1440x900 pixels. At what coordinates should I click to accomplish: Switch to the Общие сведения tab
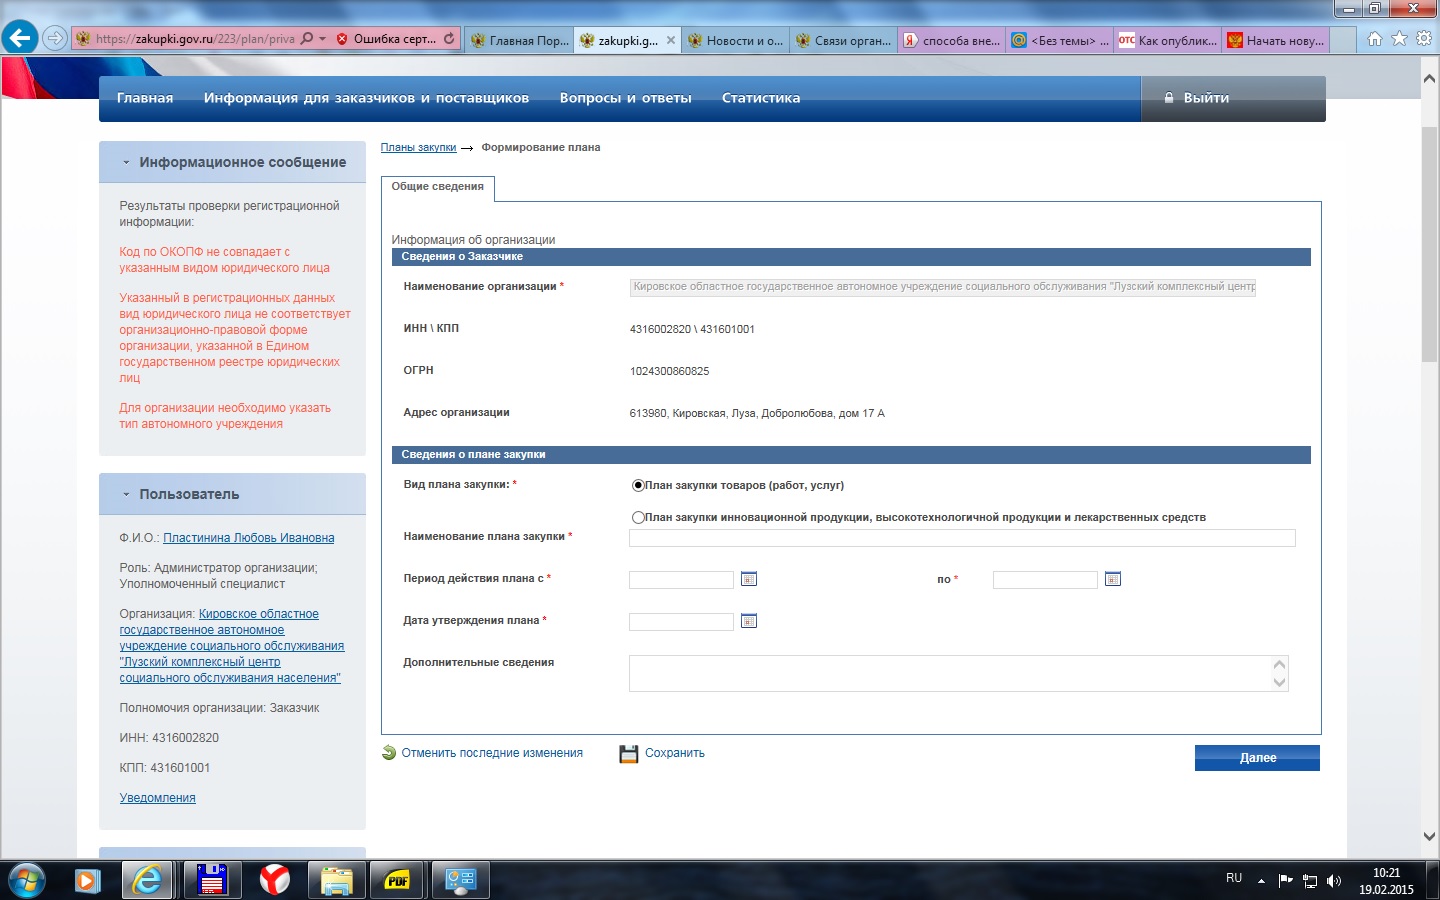coord(437,187)
